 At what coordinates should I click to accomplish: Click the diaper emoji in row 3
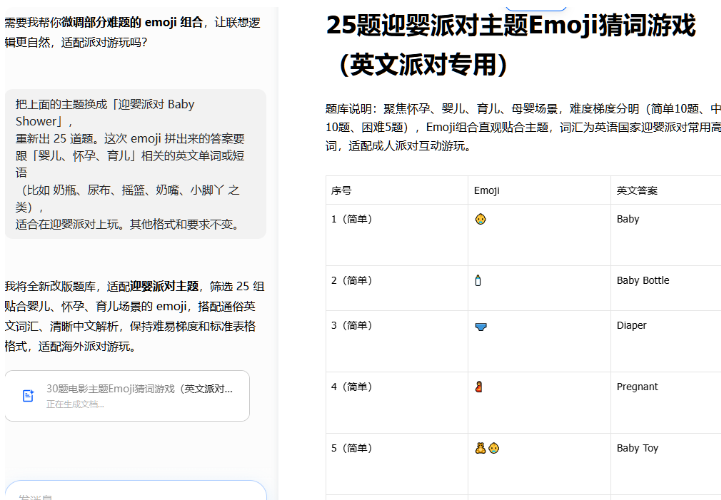[481, 327]
